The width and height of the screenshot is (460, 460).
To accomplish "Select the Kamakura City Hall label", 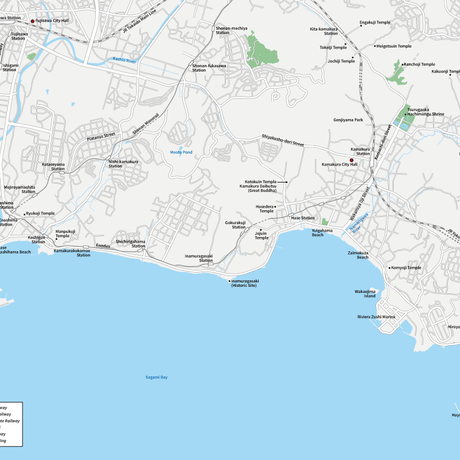I will point(339,164).
